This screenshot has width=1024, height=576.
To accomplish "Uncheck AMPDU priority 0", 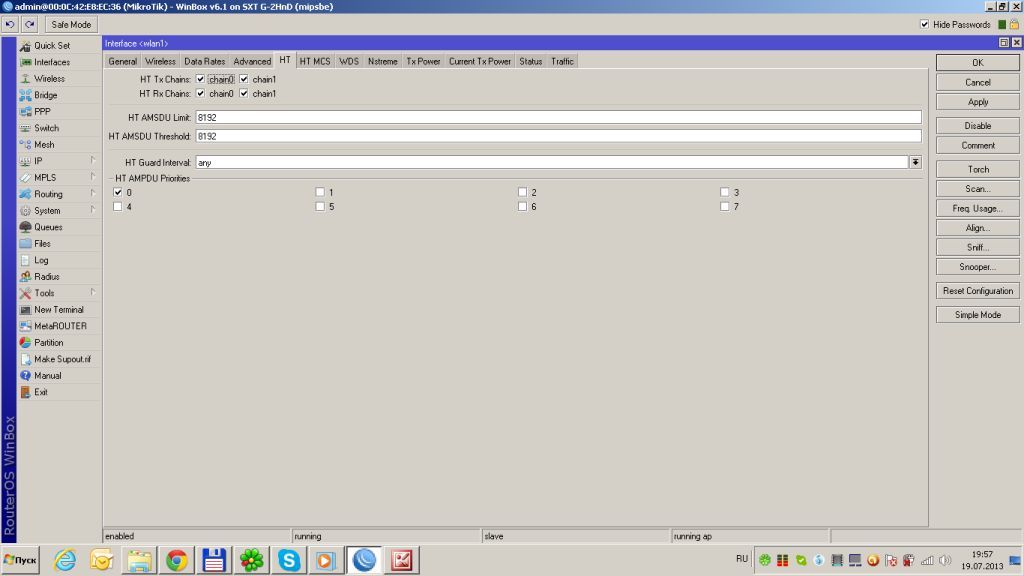I will tap(118, 192).
